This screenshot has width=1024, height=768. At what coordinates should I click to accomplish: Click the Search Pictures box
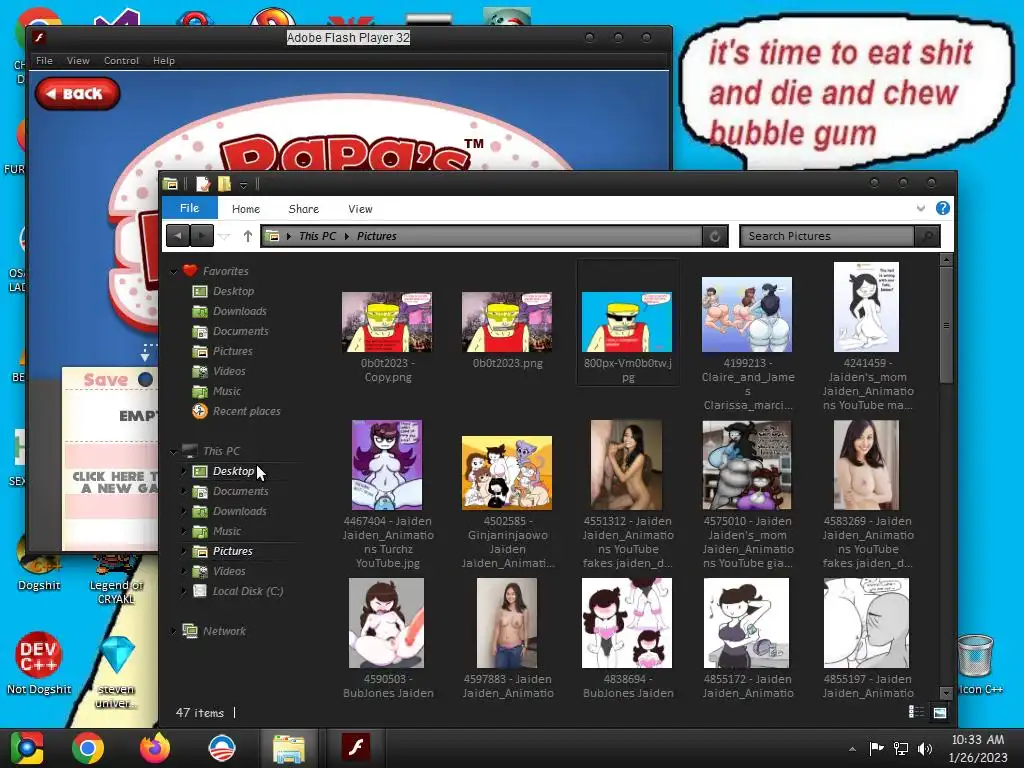(x=827, y=236)
